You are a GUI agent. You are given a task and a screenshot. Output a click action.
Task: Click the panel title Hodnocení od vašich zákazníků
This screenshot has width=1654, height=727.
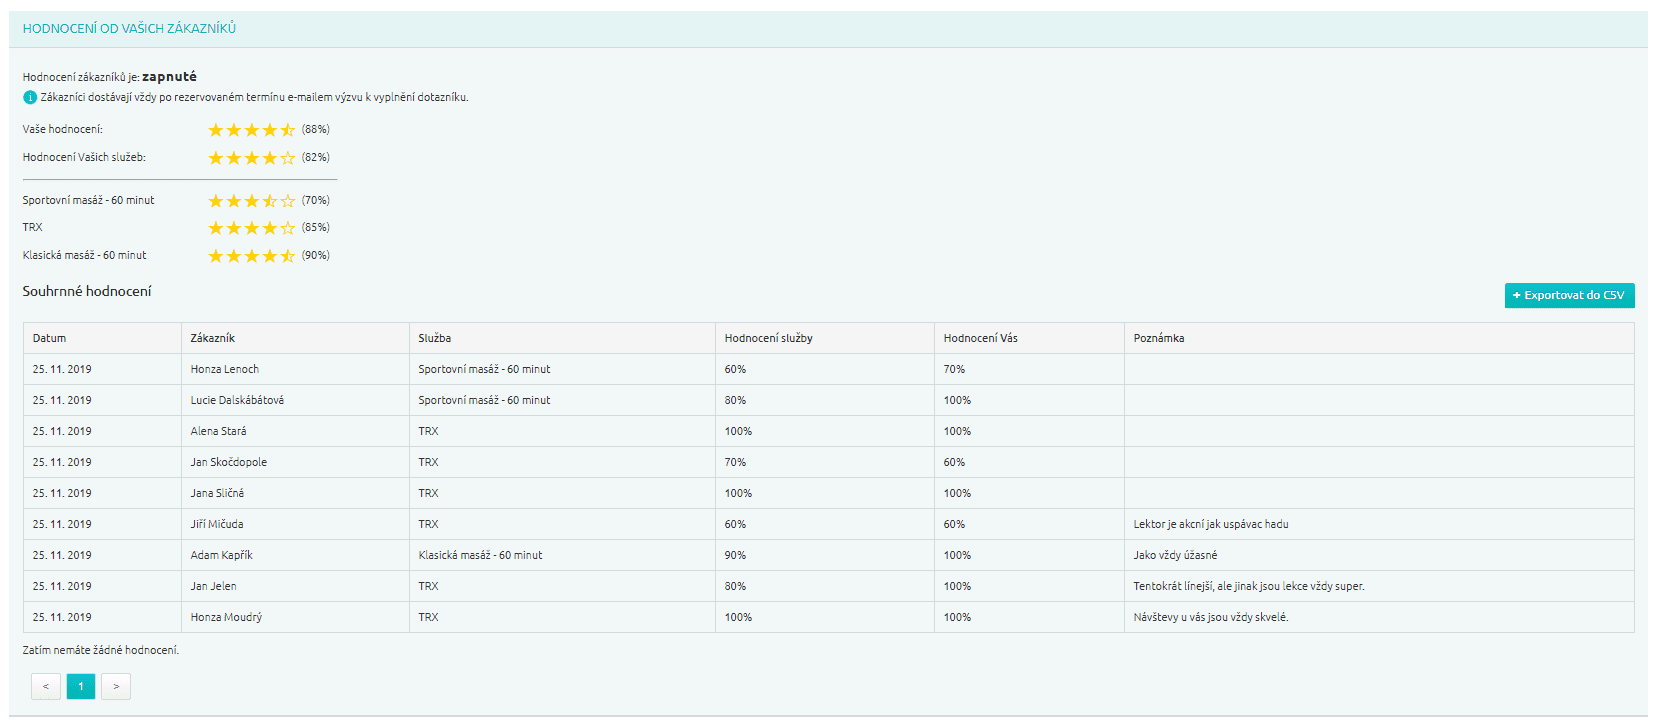click(129, 29)
